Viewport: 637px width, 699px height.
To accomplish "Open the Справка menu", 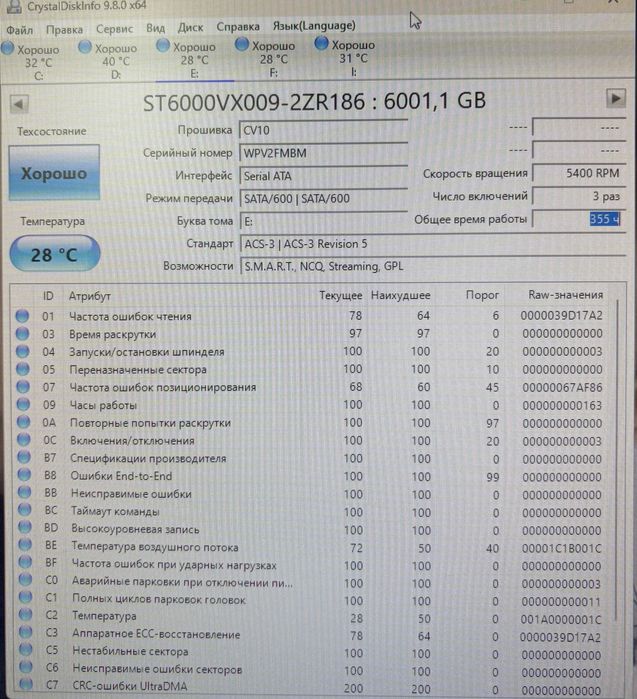I will pos(238,27).
